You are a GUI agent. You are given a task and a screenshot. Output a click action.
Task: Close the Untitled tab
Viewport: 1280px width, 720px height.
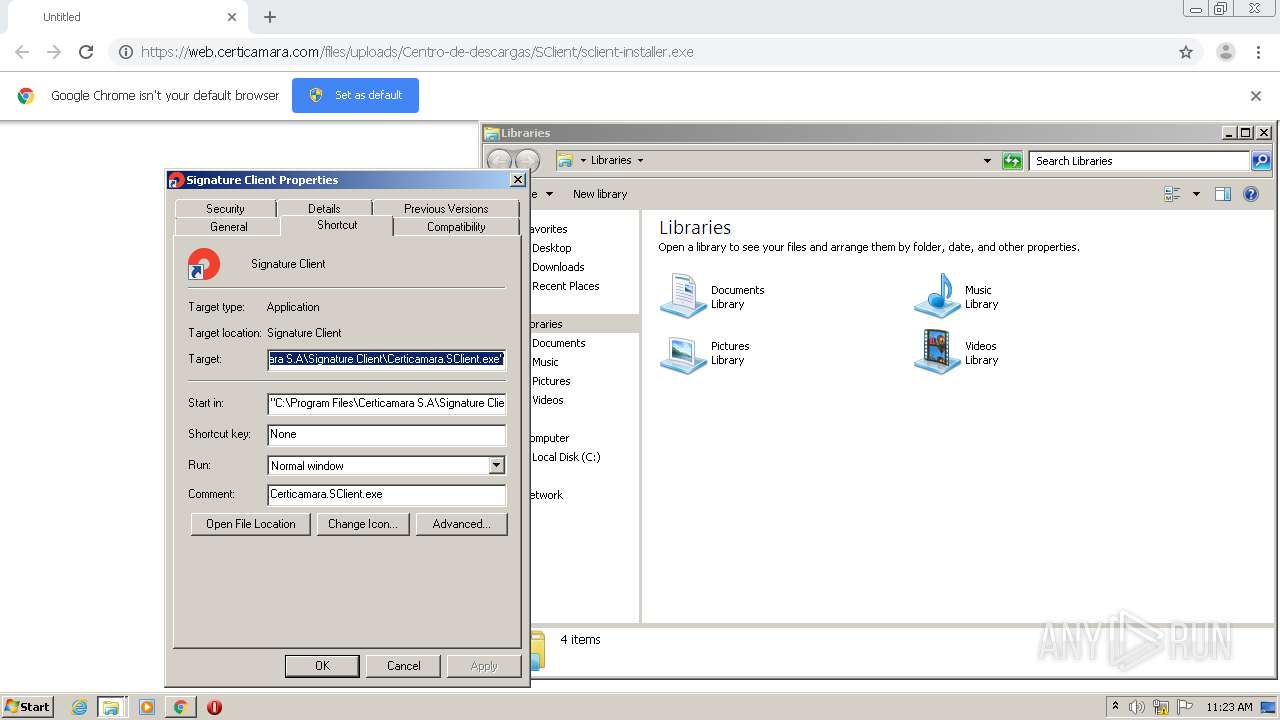point(232,17)
